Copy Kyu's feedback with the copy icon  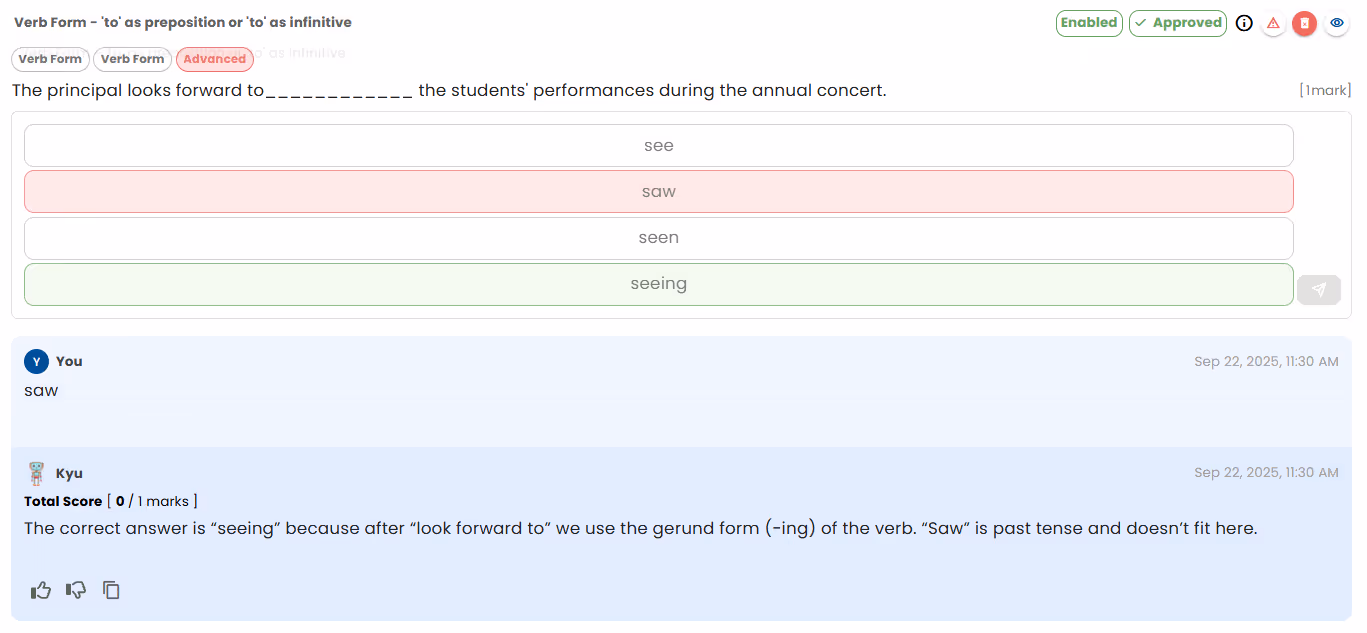(111, 590)
